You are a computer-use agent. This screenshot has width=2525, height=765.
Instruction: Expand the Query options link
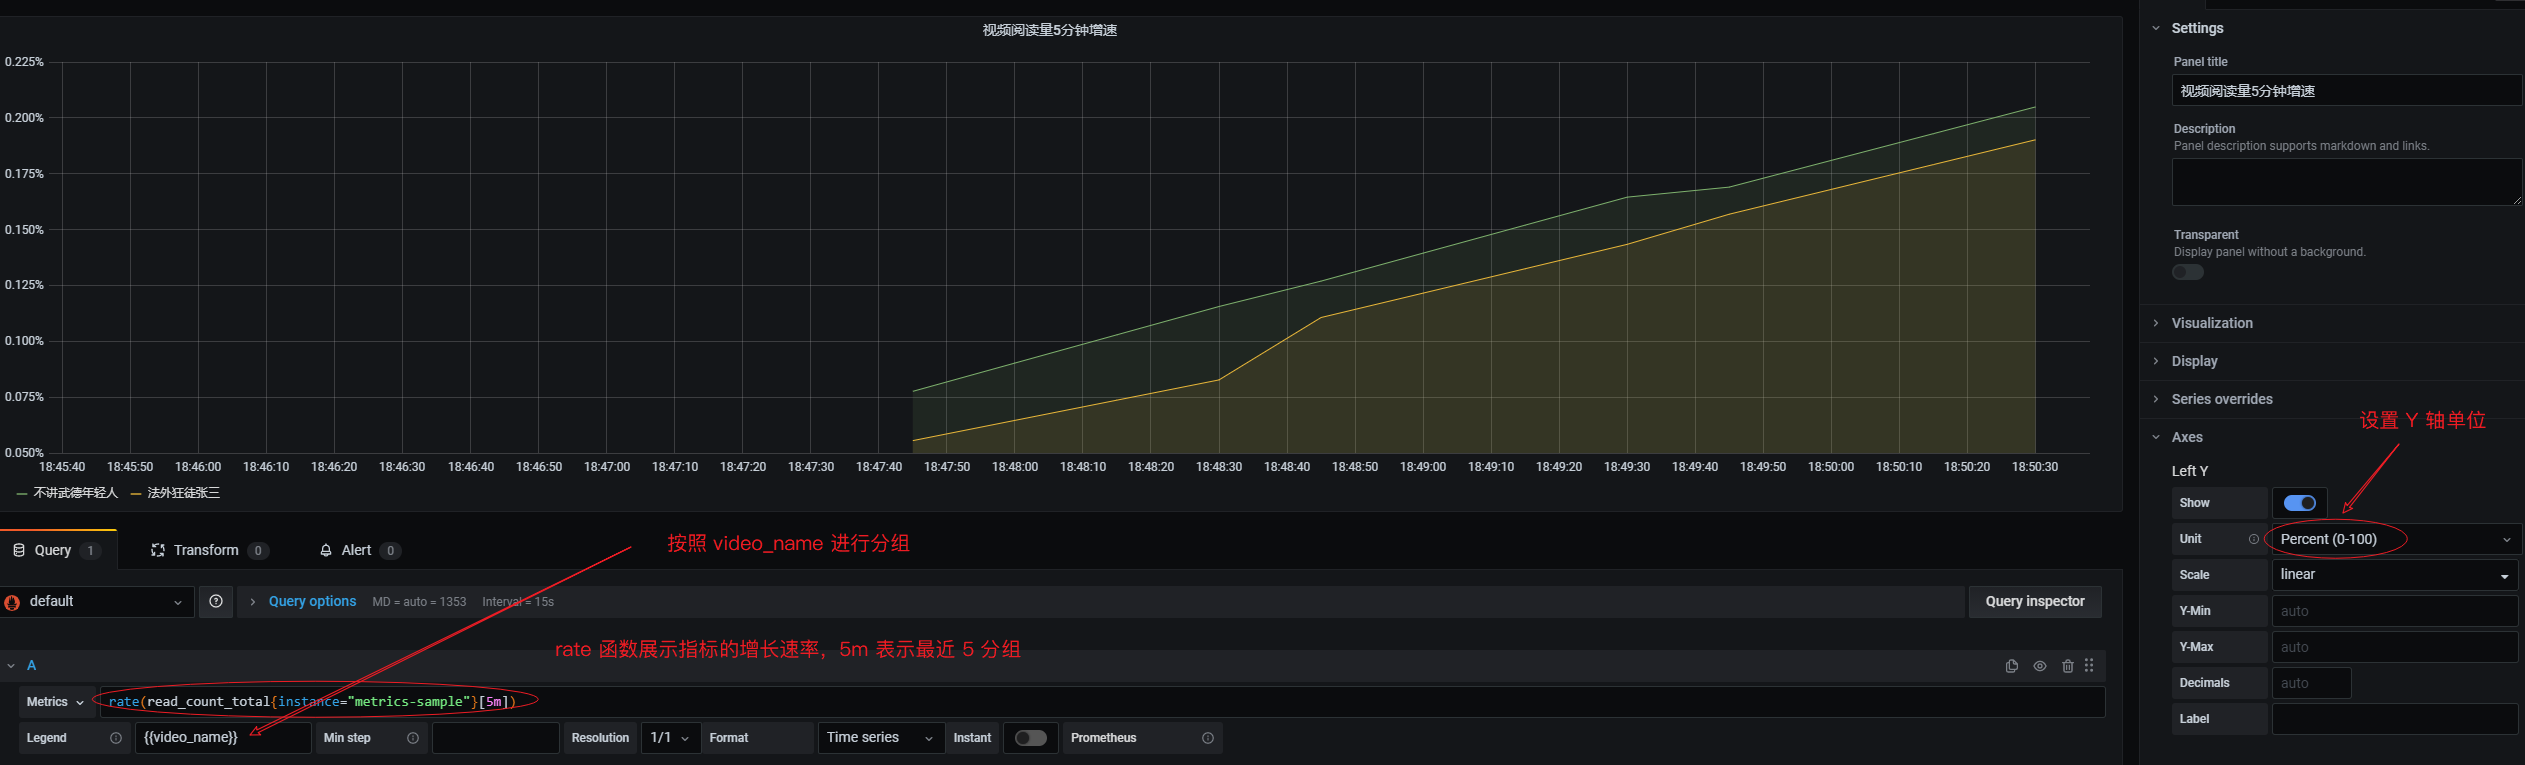pyautogui.click(x=312, y=601)
